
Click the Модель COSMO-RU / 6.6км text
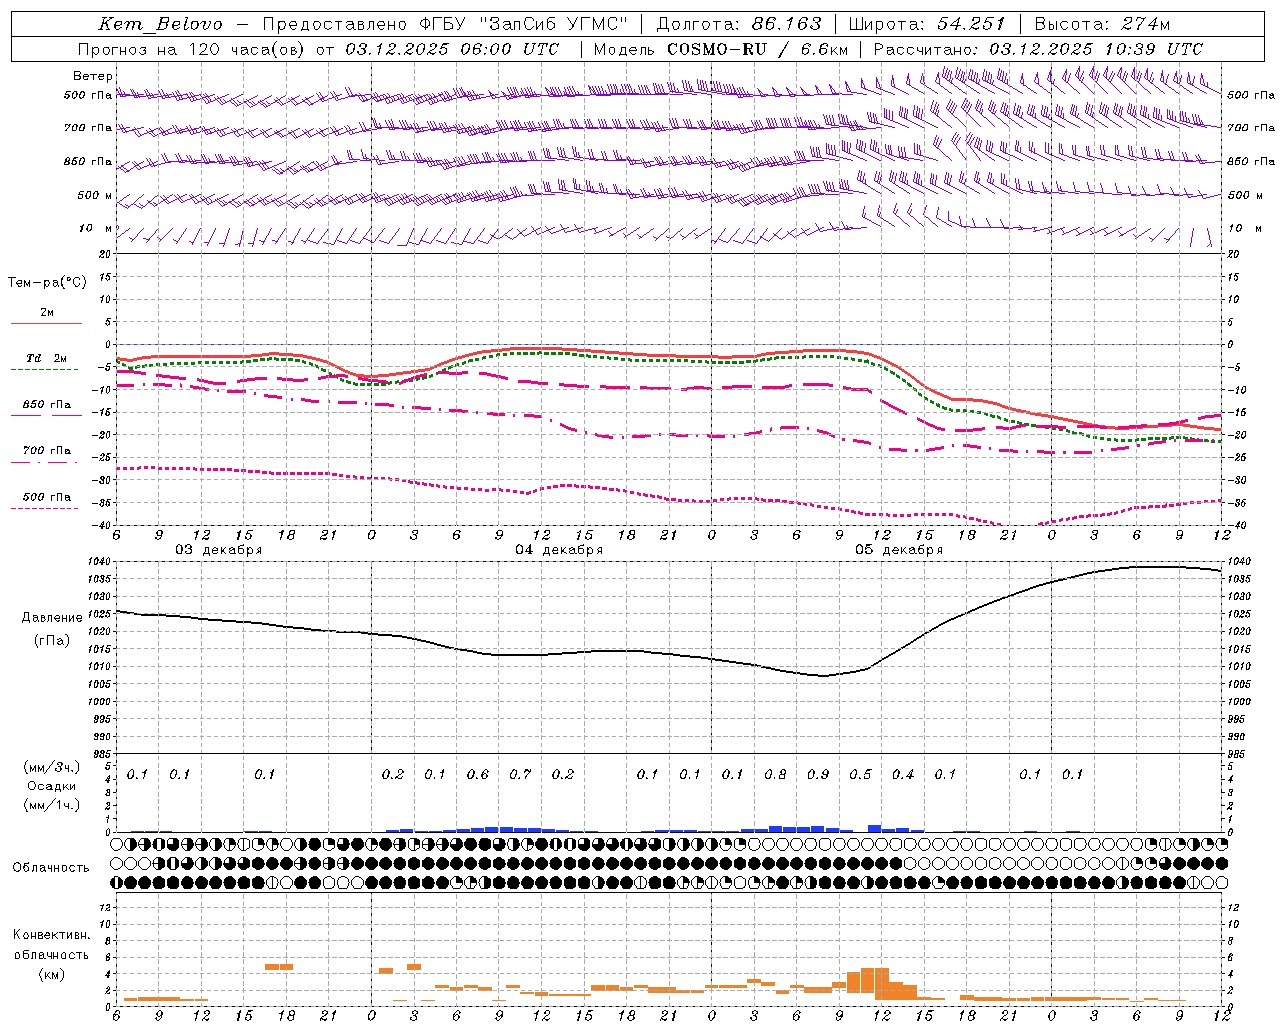coord(720,49)
